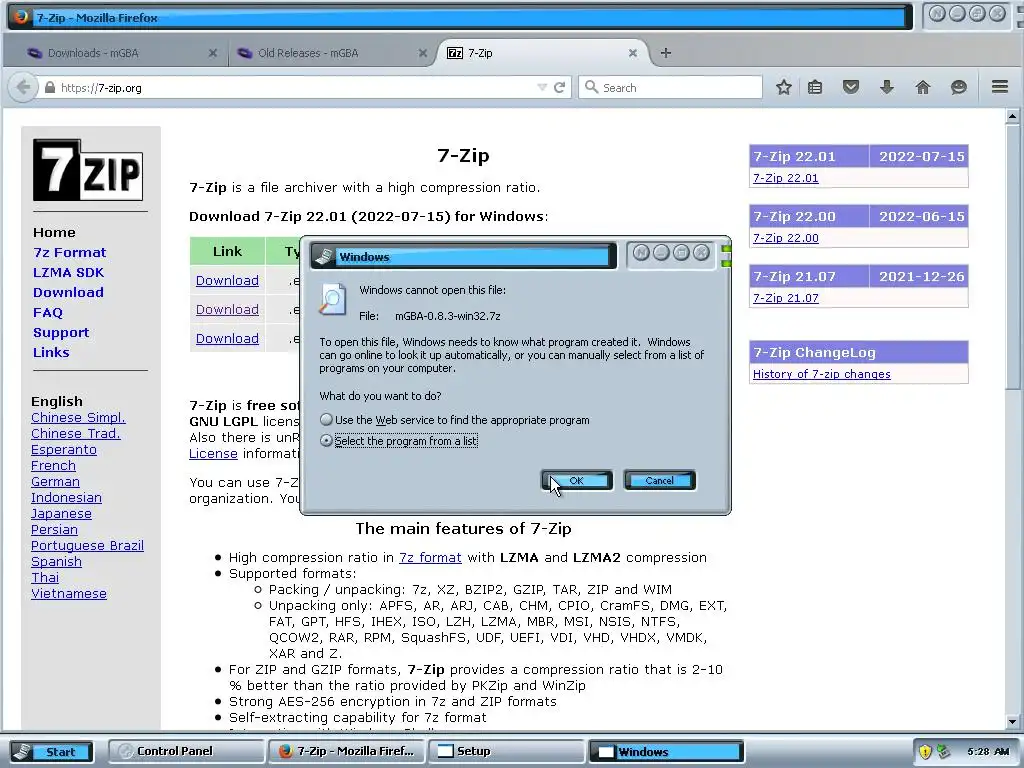Switch language to Chinese Trad.

point(76,433)
